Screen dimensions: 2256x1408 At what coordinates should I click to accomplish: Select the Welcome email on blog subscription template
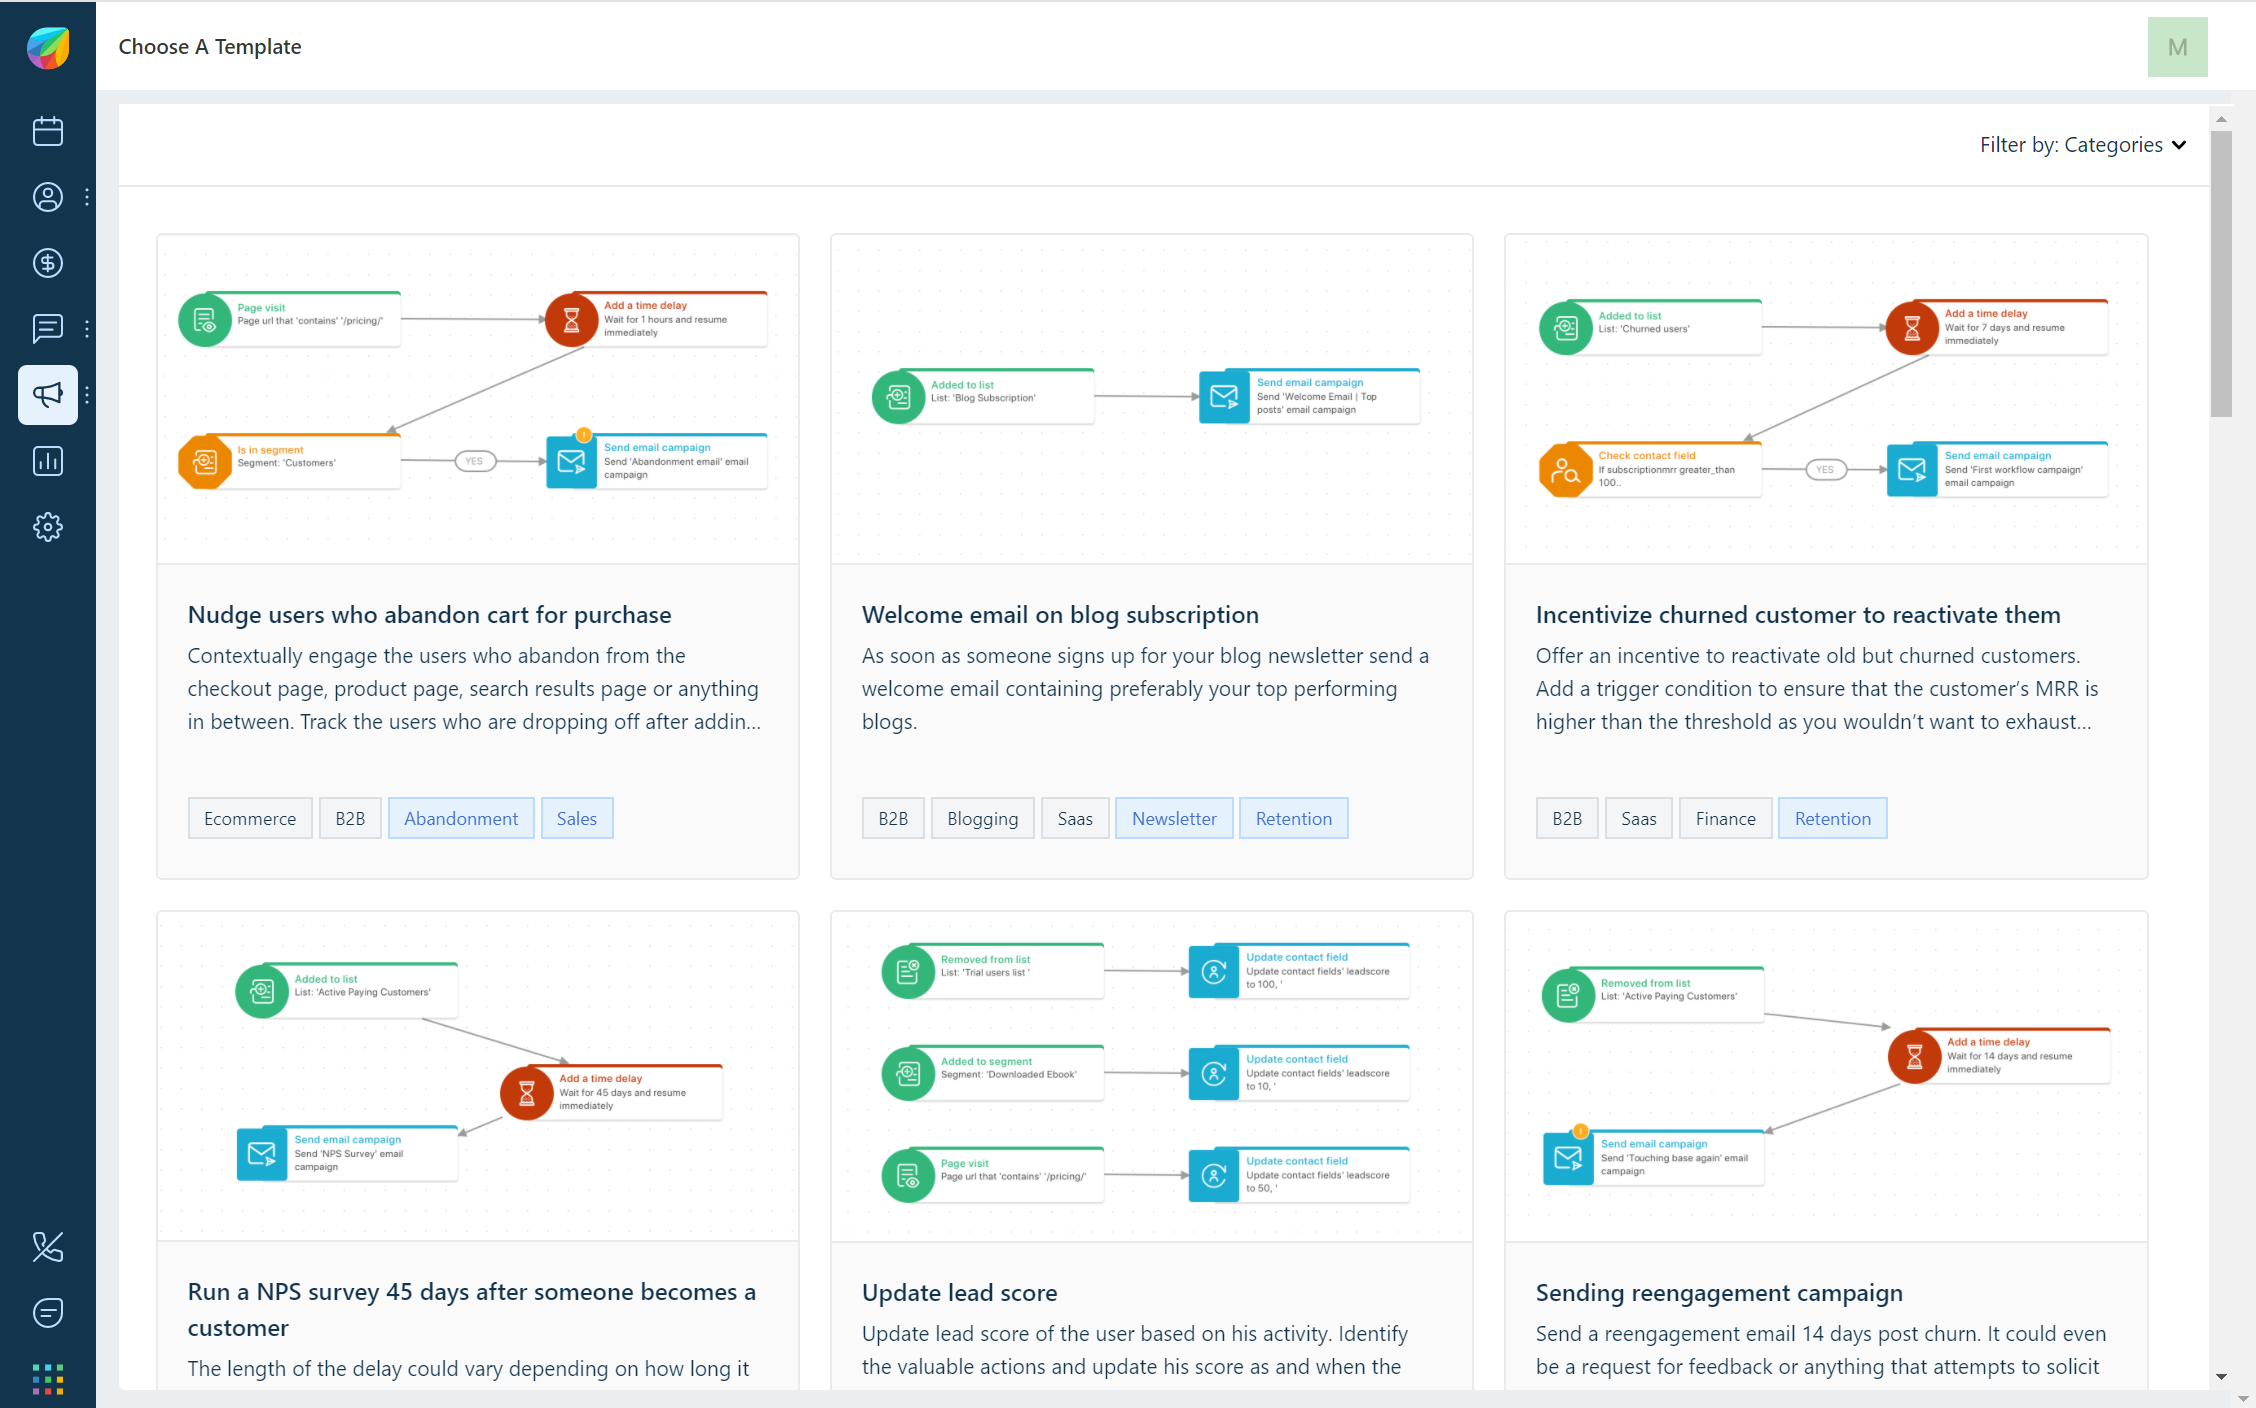[1060, 614]
